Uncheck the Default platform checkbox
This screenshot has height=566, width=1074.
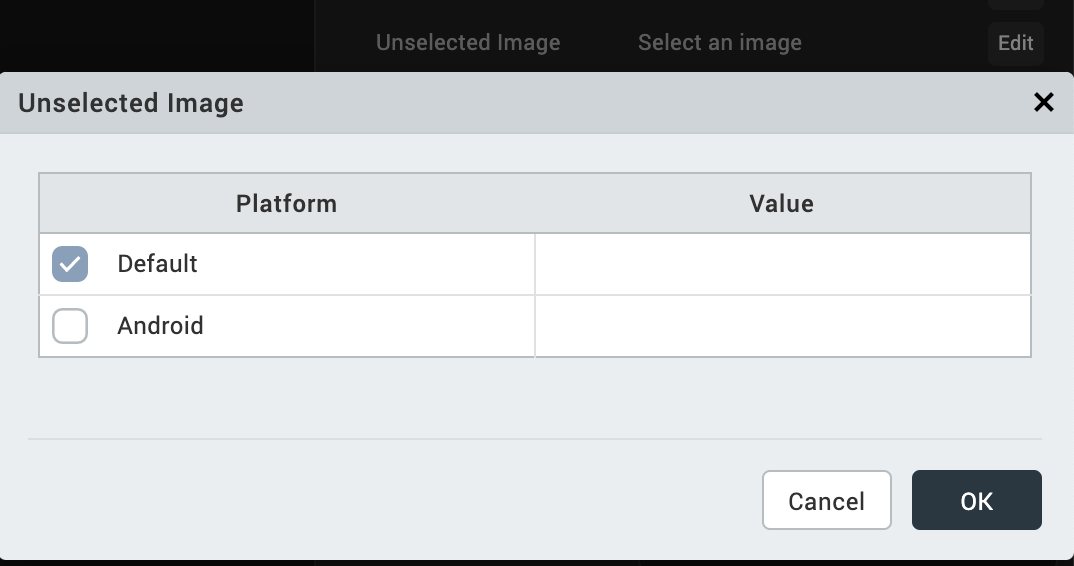[x=70, y=264]
